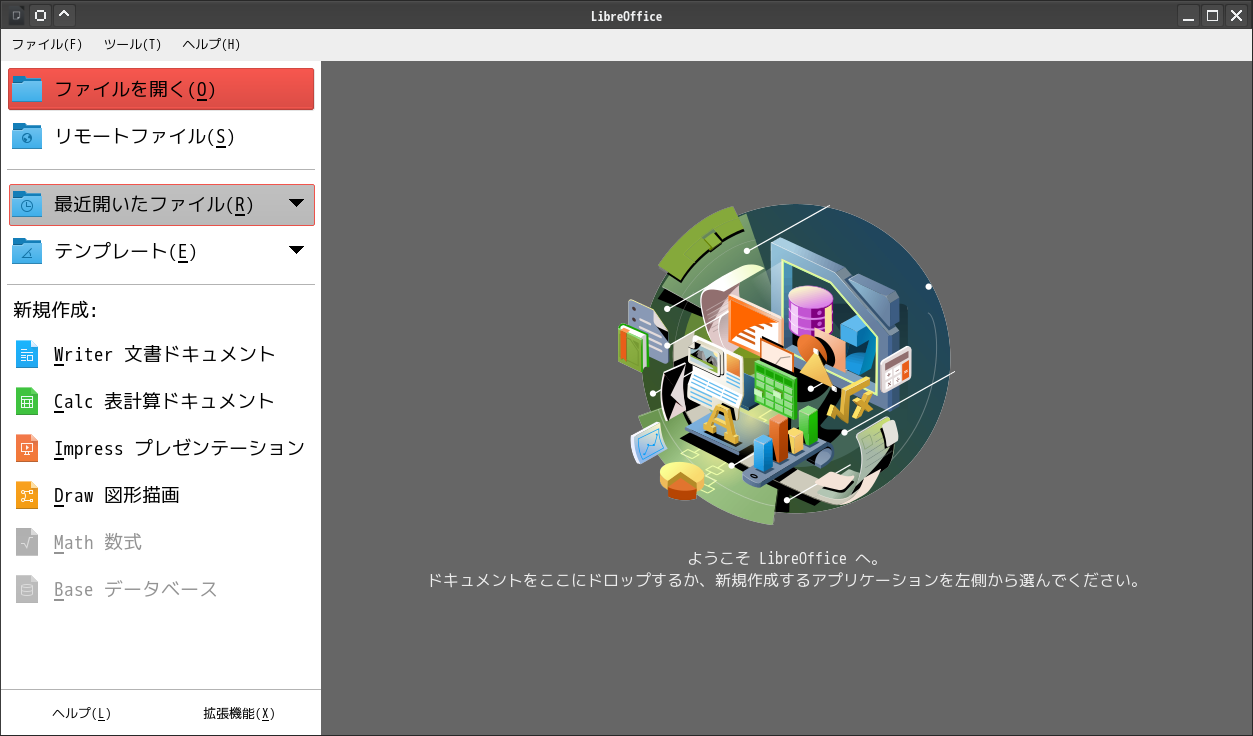Image resolution: width=1253 pixels, height=736 pixels.
Task: Open 拡張機能(X) button
Action: (x=239, y=713)
